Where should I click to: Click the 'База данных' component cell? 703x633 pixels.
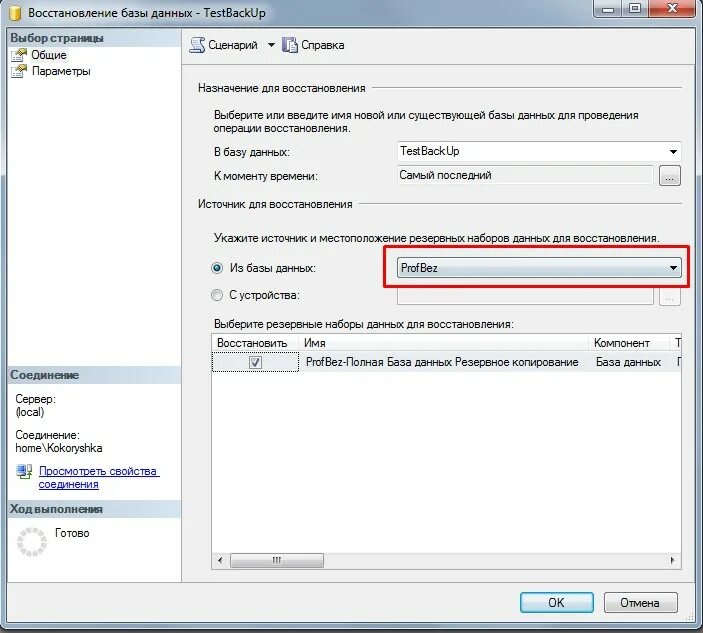[x=628, y=362]
